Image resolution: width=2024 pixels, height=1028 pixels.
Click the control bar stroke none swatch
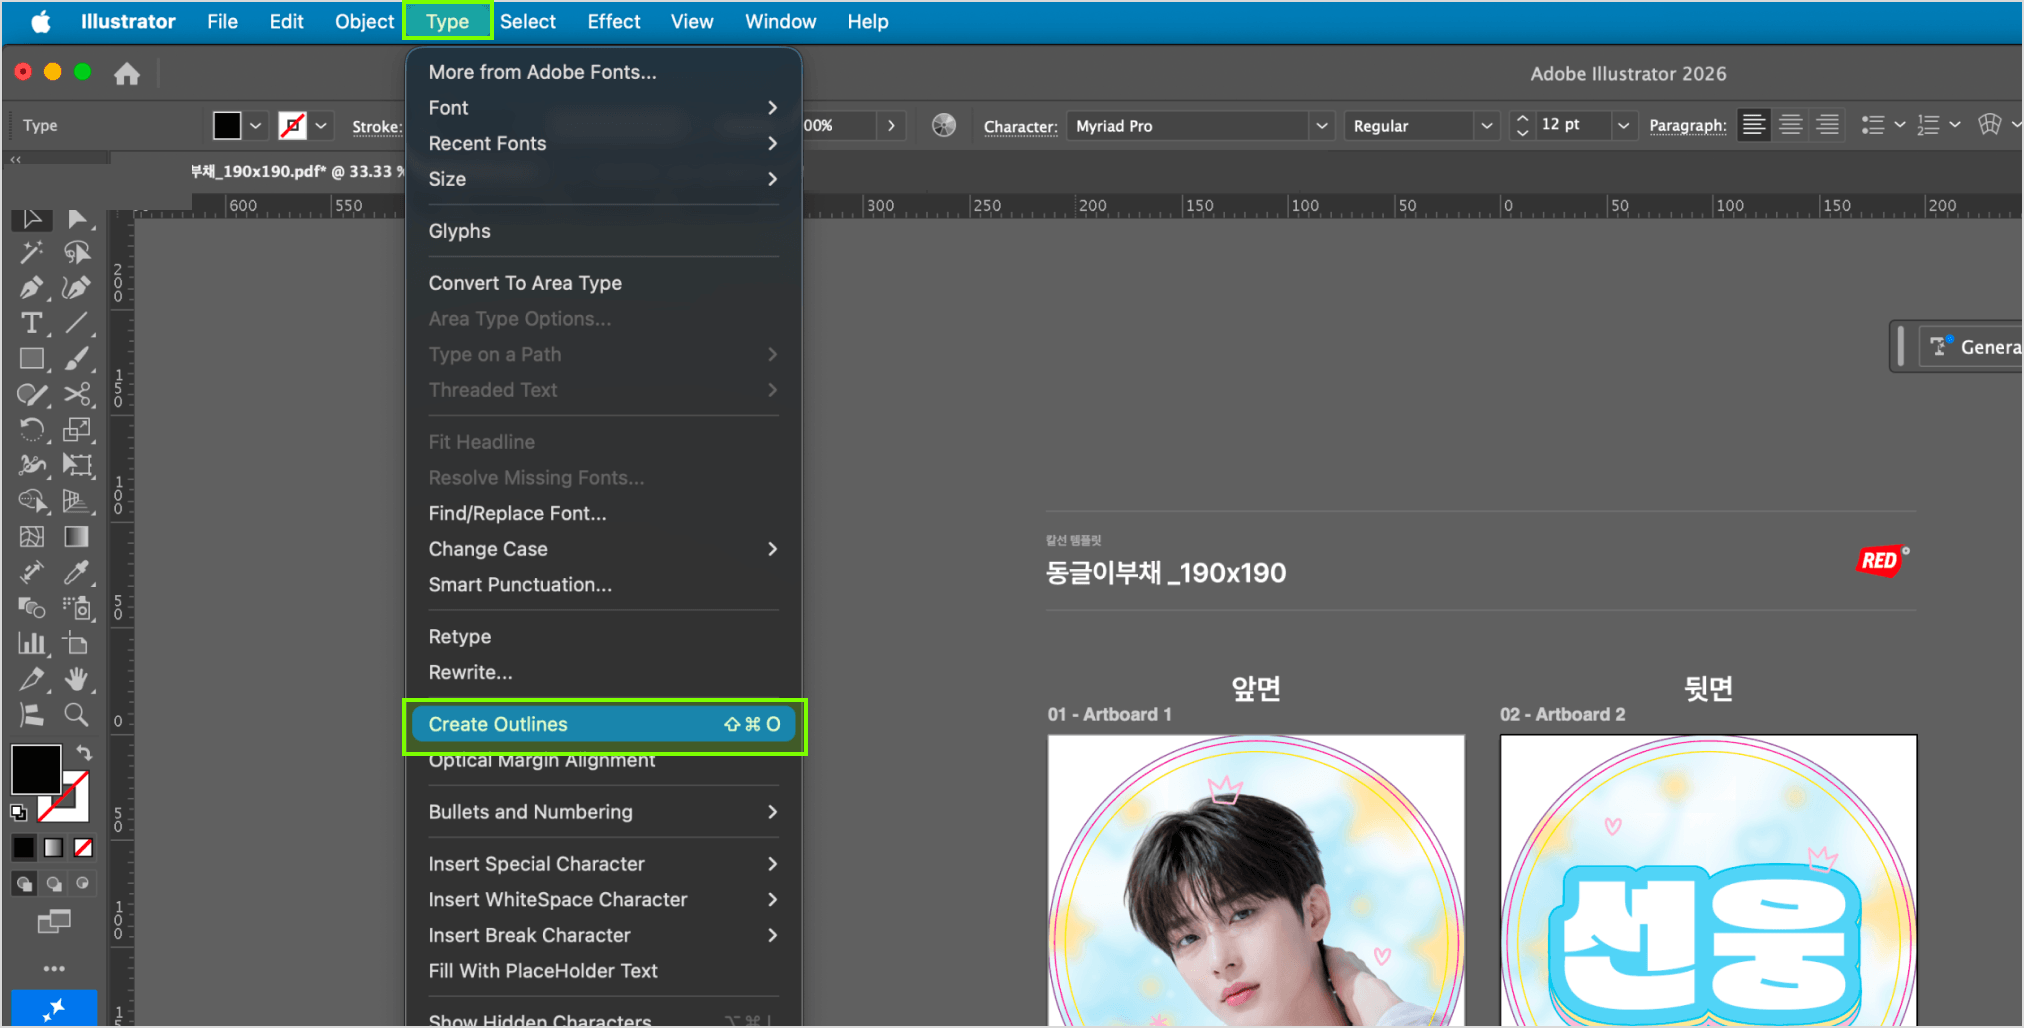[292, 126]
